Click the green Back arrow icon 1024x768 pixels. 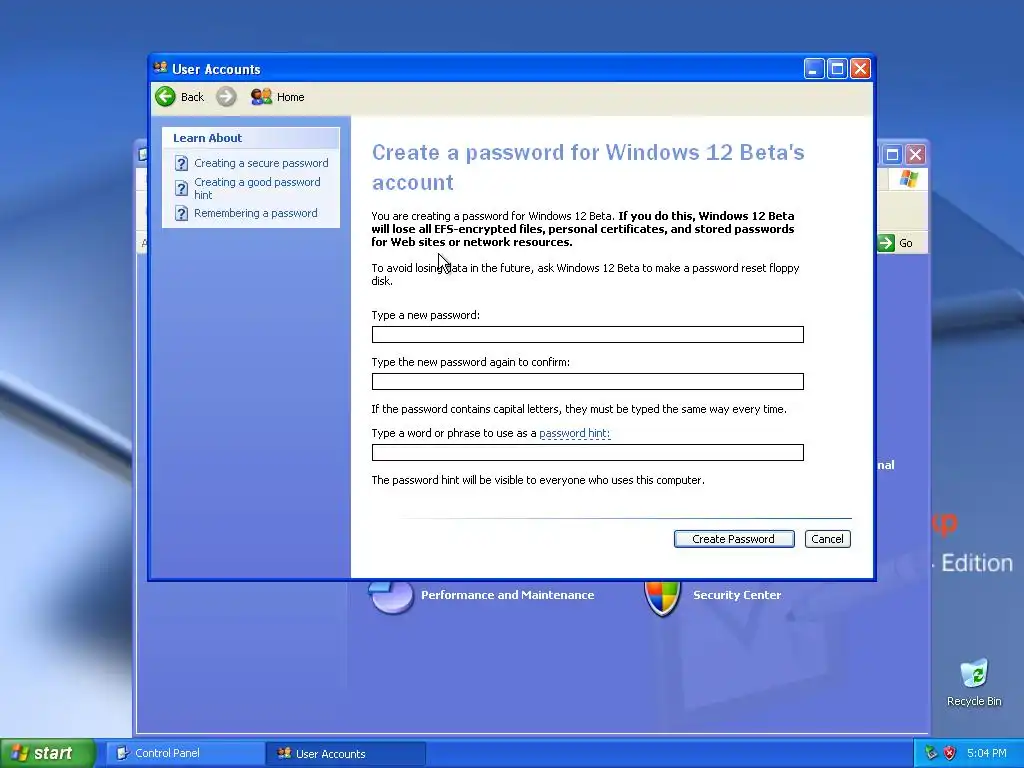(165, 97)
